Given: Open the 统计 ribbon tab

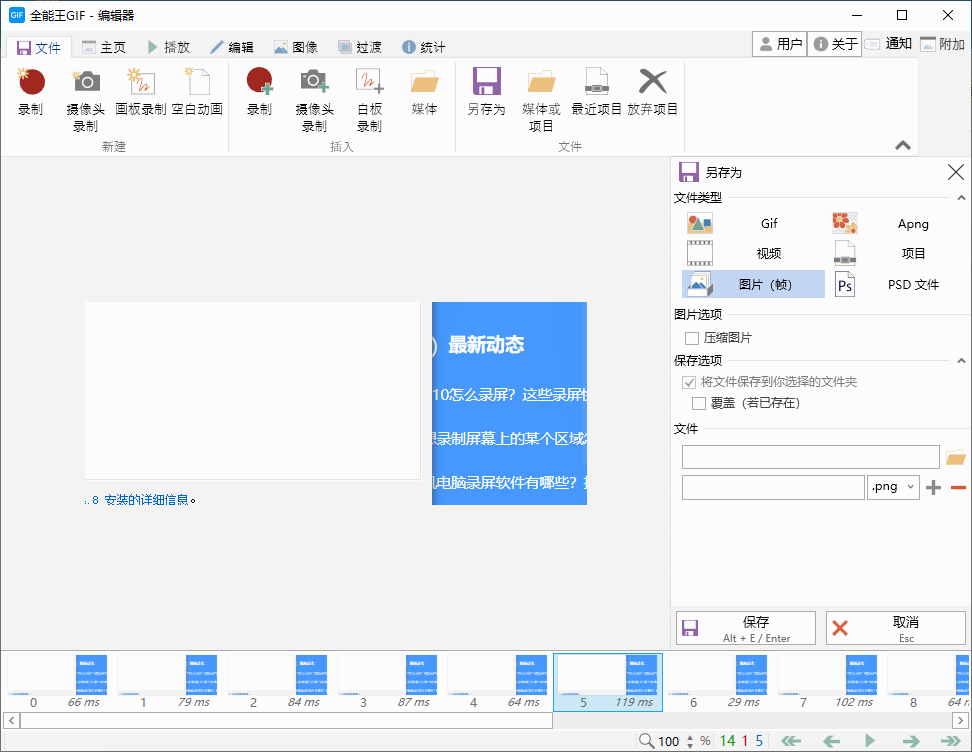Looking at the screenshot, I should coord(424,47).
